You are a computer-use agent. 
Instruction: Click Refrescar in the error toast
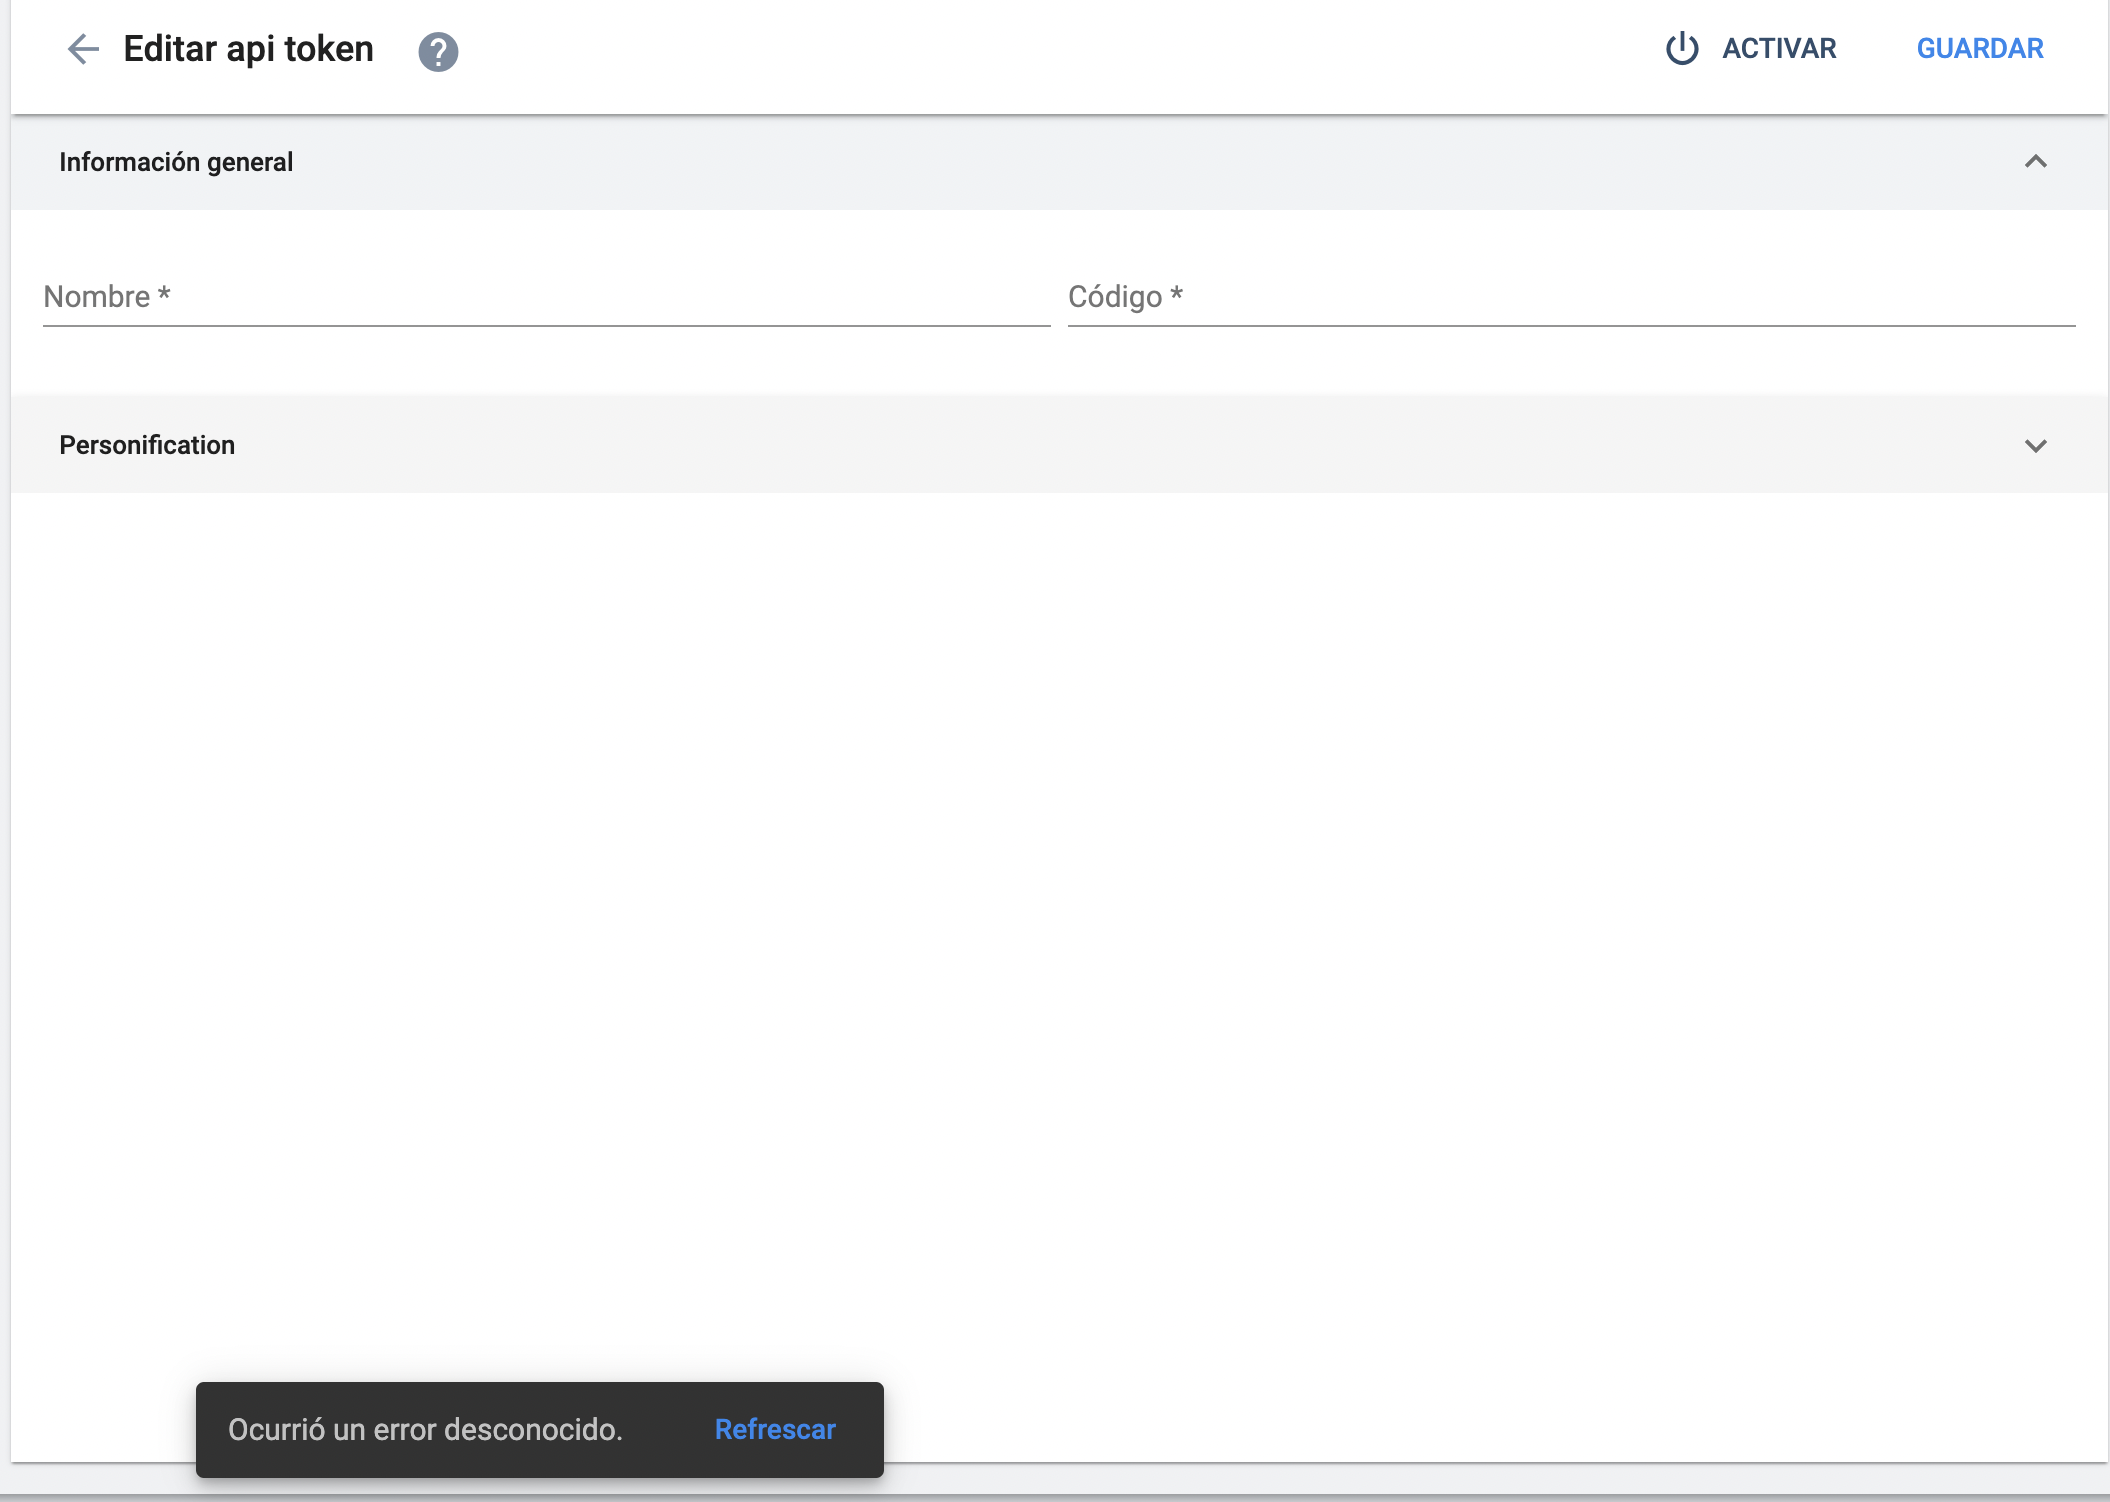tap(774, 1430)
